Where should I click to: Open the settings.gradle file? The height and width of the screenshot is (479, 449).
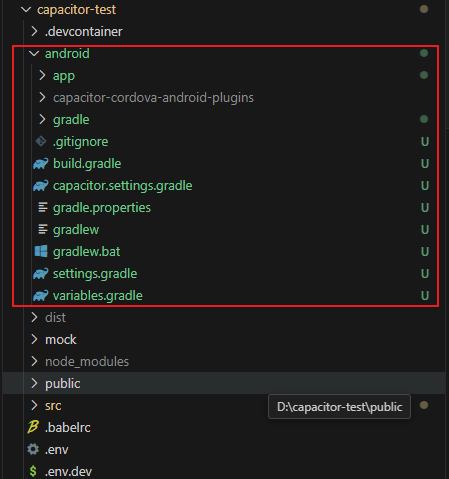[95, 274]
